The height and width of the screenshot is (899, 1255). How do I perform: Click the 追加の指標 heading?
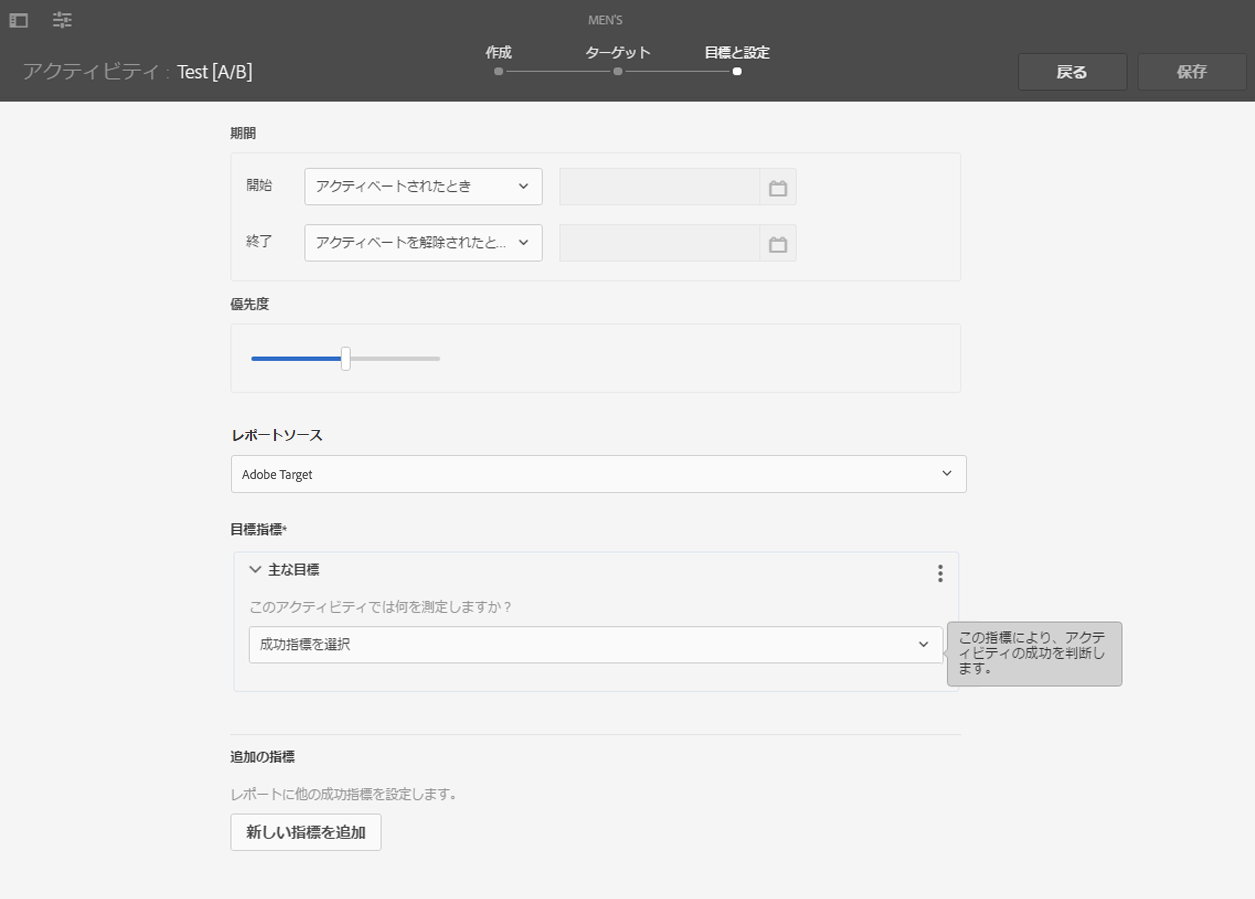pos(262,757)
